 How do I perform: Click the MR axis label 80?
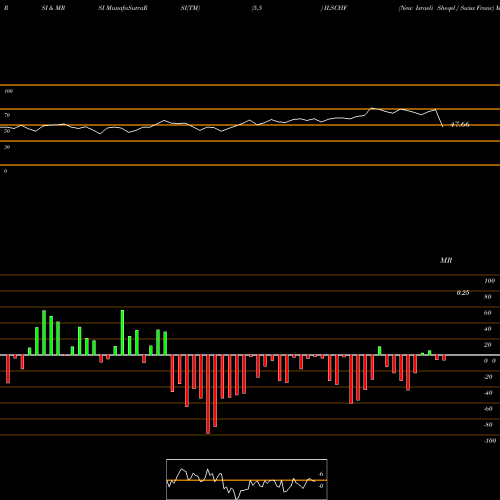(488, 297)
